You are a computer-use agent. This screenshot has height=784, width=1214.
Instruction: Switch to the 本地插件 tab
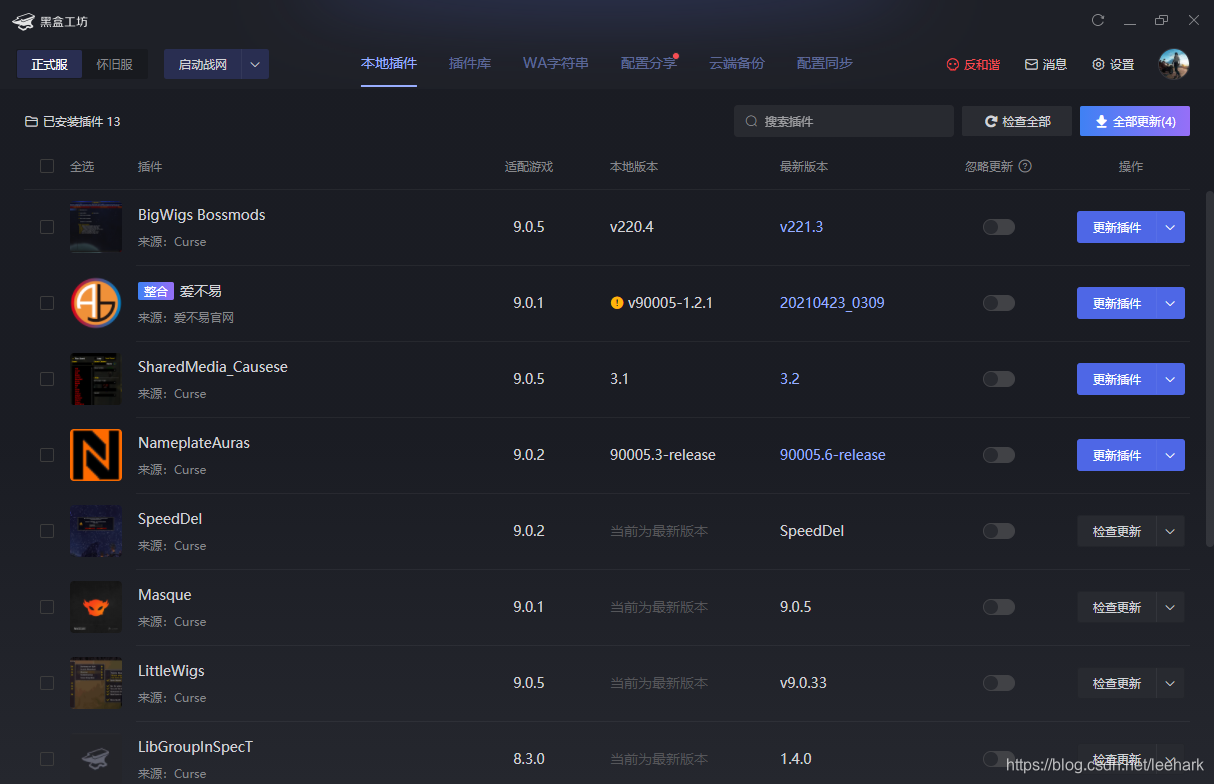[389, 63]
